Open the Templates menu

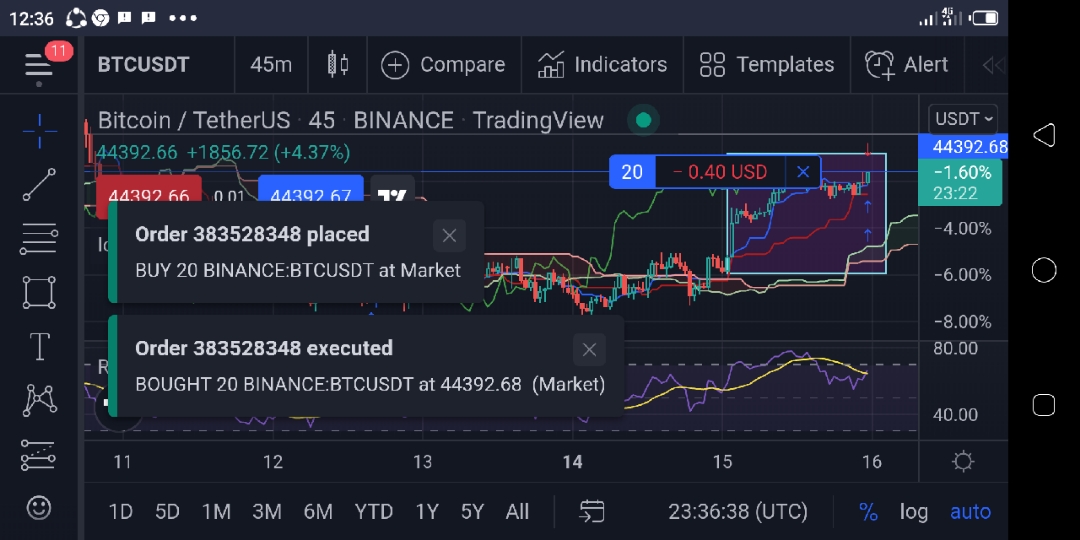767,65
